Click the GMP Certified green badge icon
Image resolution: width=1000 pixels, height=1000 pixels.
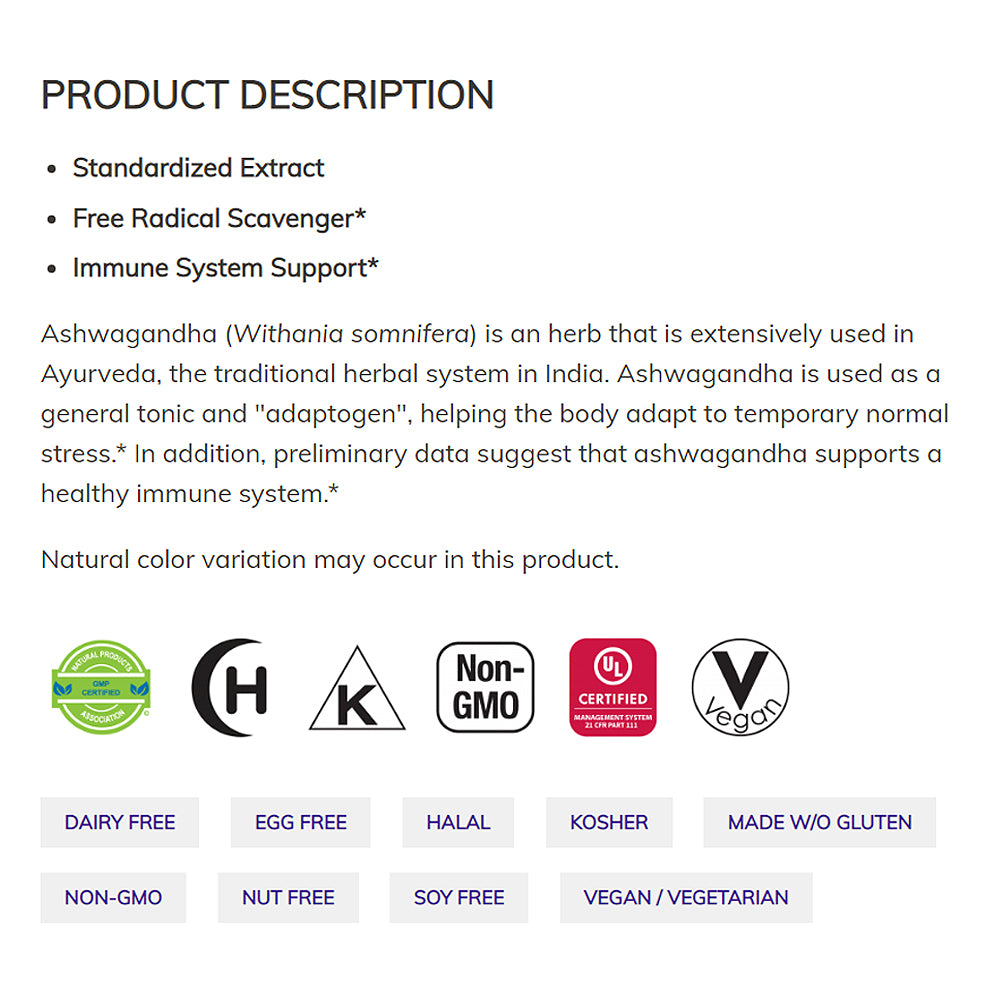click(x=100, y=687)
